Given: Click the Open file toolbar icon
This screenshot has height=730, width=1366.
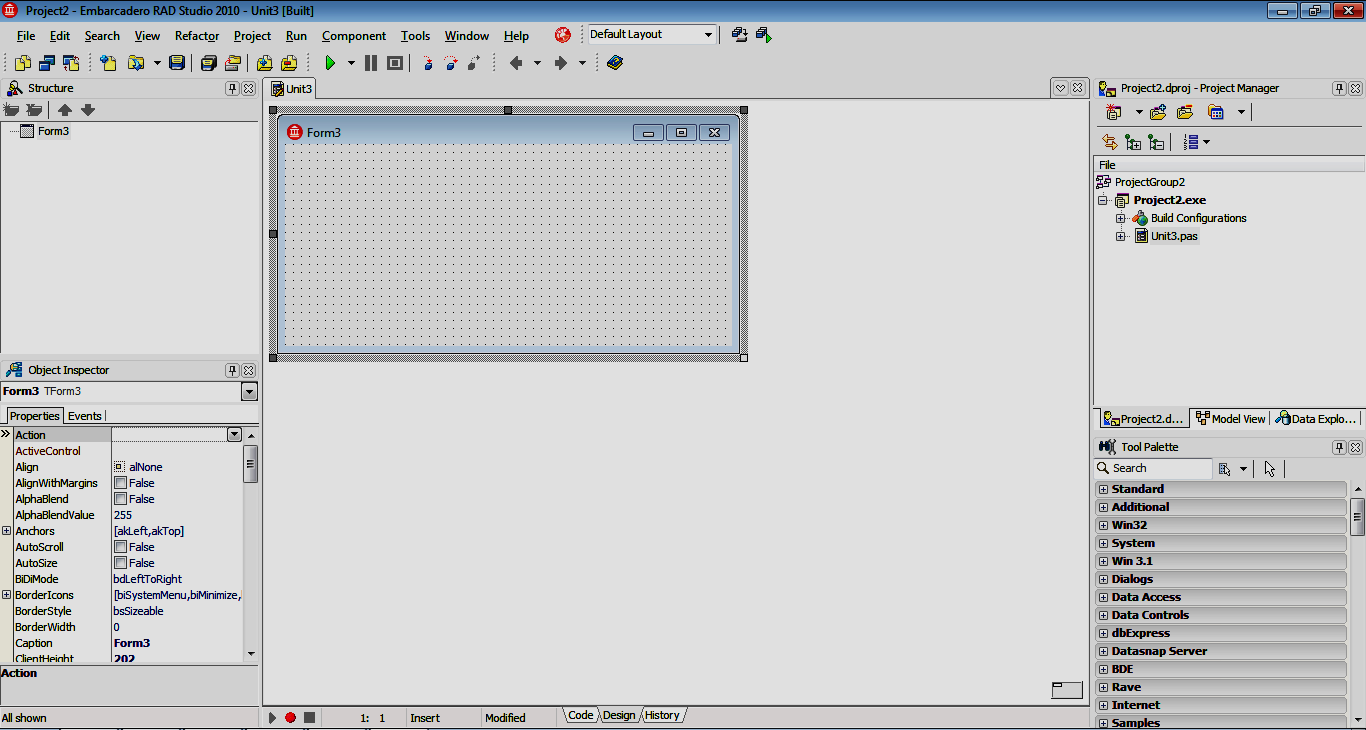Looking at the screenshot, I should [x=135, y=63].
